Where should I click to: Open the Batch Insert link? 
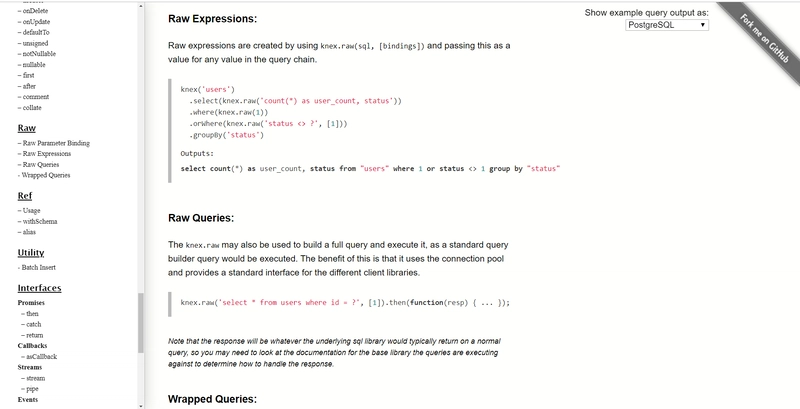(x=39, y=267)
